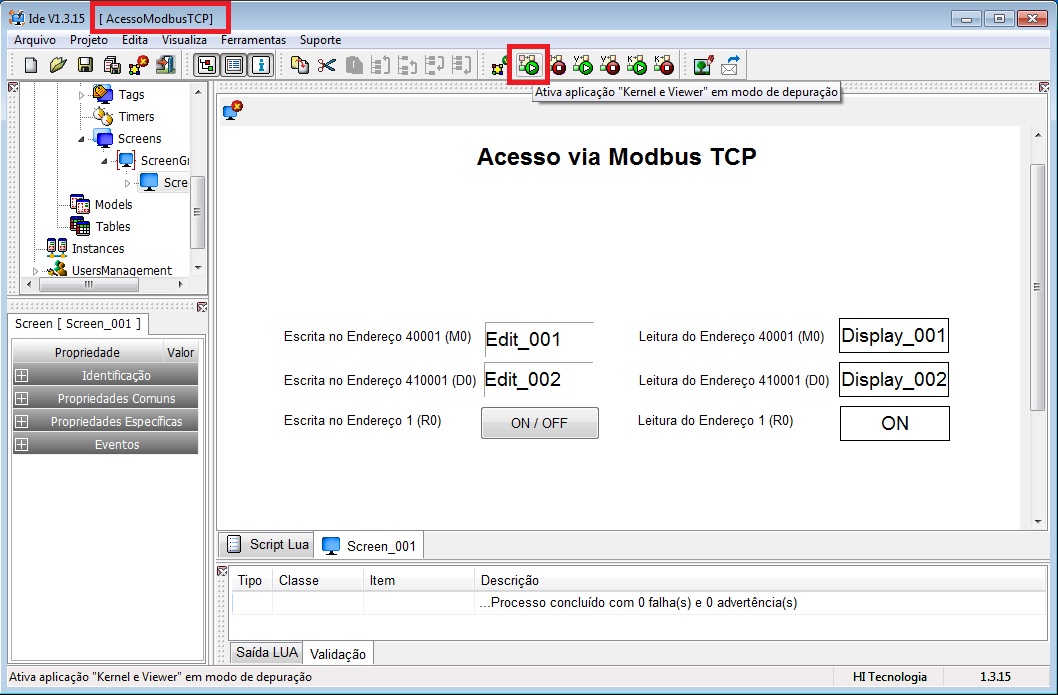Click the copy icon in the toolbar
The image size is (1058, 695).
[x=300, y=65]
